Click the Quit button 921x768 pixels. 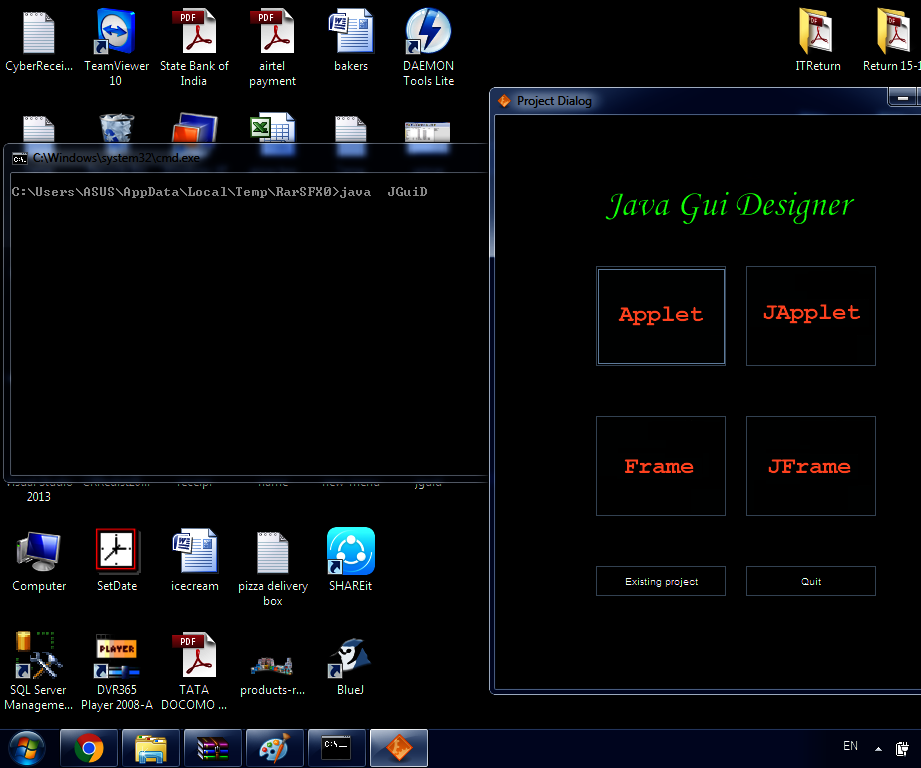click(x=811, y=581)
